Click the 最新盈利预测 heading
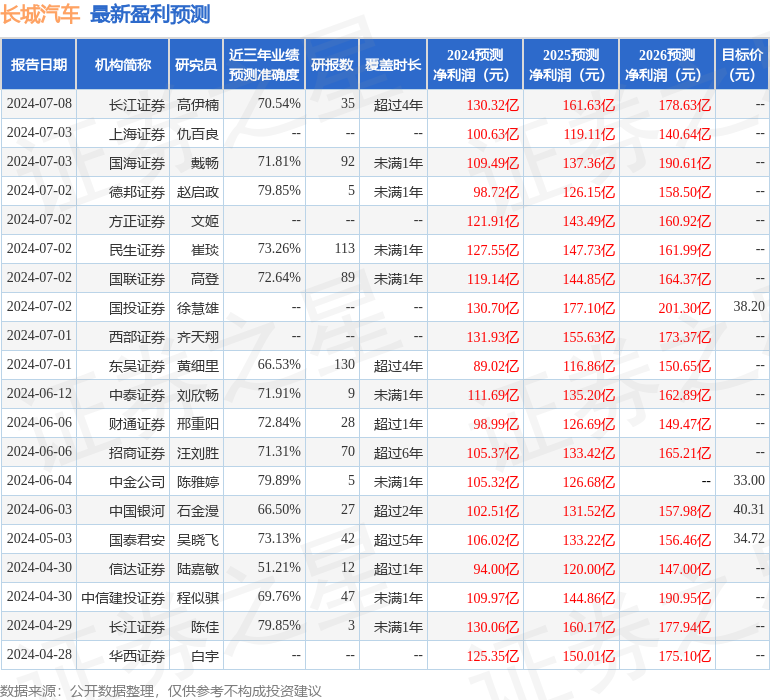 pos(150,14)
